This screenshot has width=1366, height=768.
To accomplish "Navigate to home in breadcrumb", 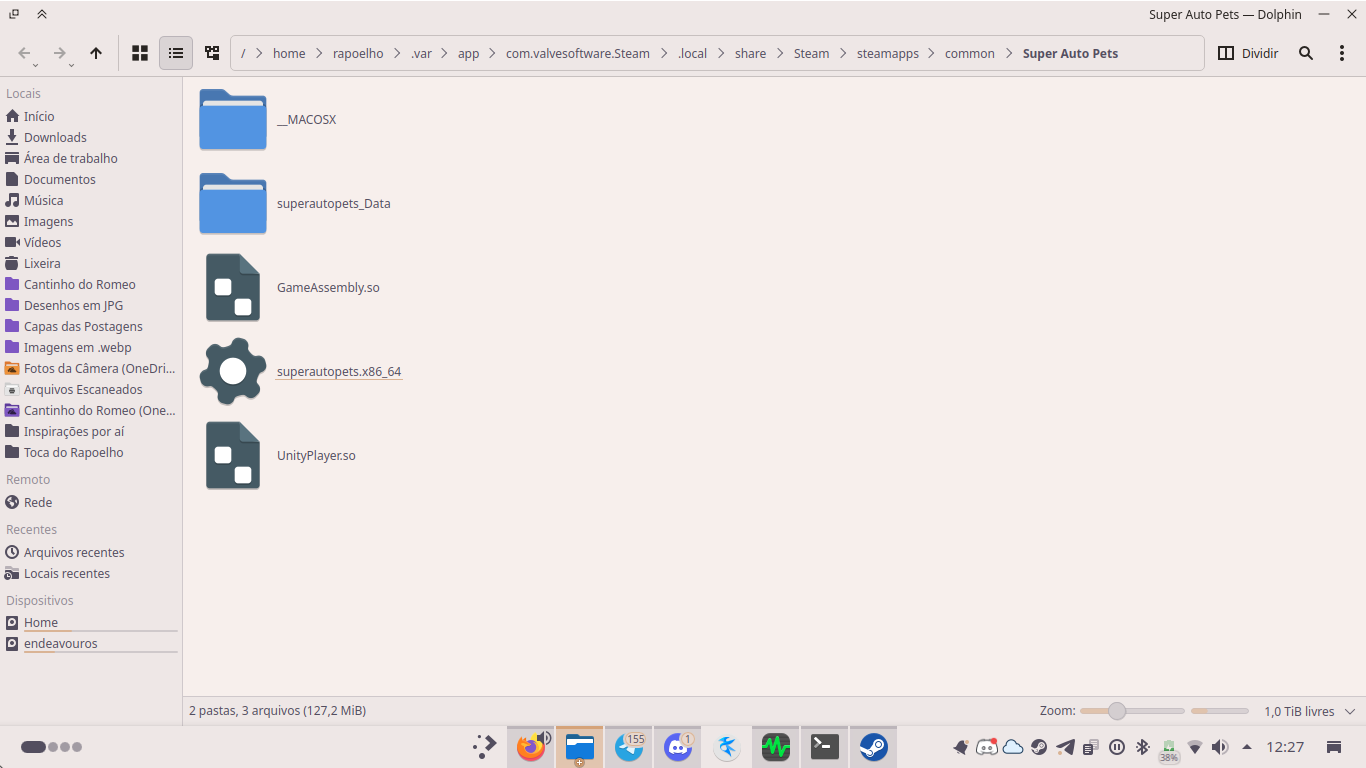I will click(x=289, y=53).
